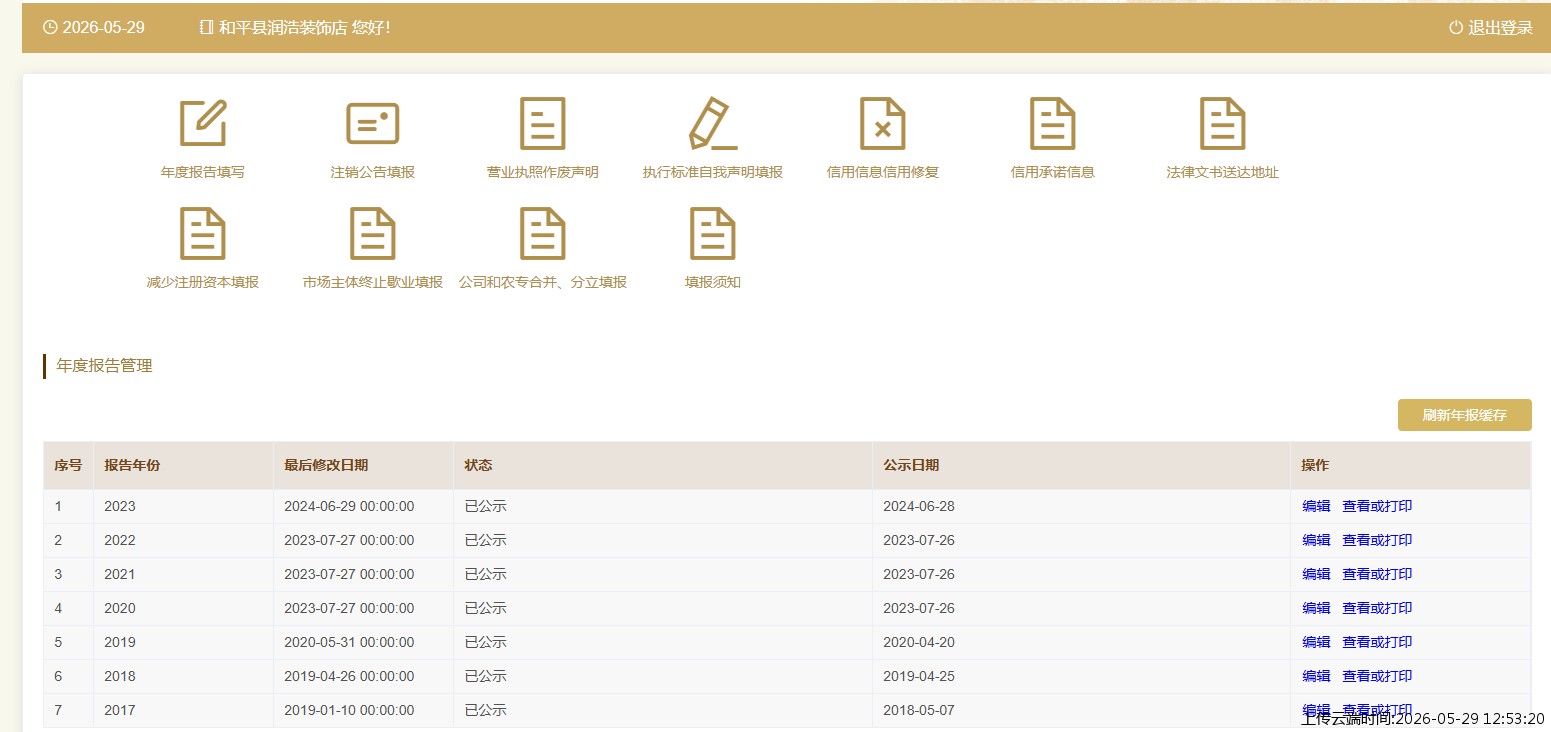The height and width of the screenshot is (732, 1551).
Task: Open the 注销公告填报 icon
Action: coord(373,123)
